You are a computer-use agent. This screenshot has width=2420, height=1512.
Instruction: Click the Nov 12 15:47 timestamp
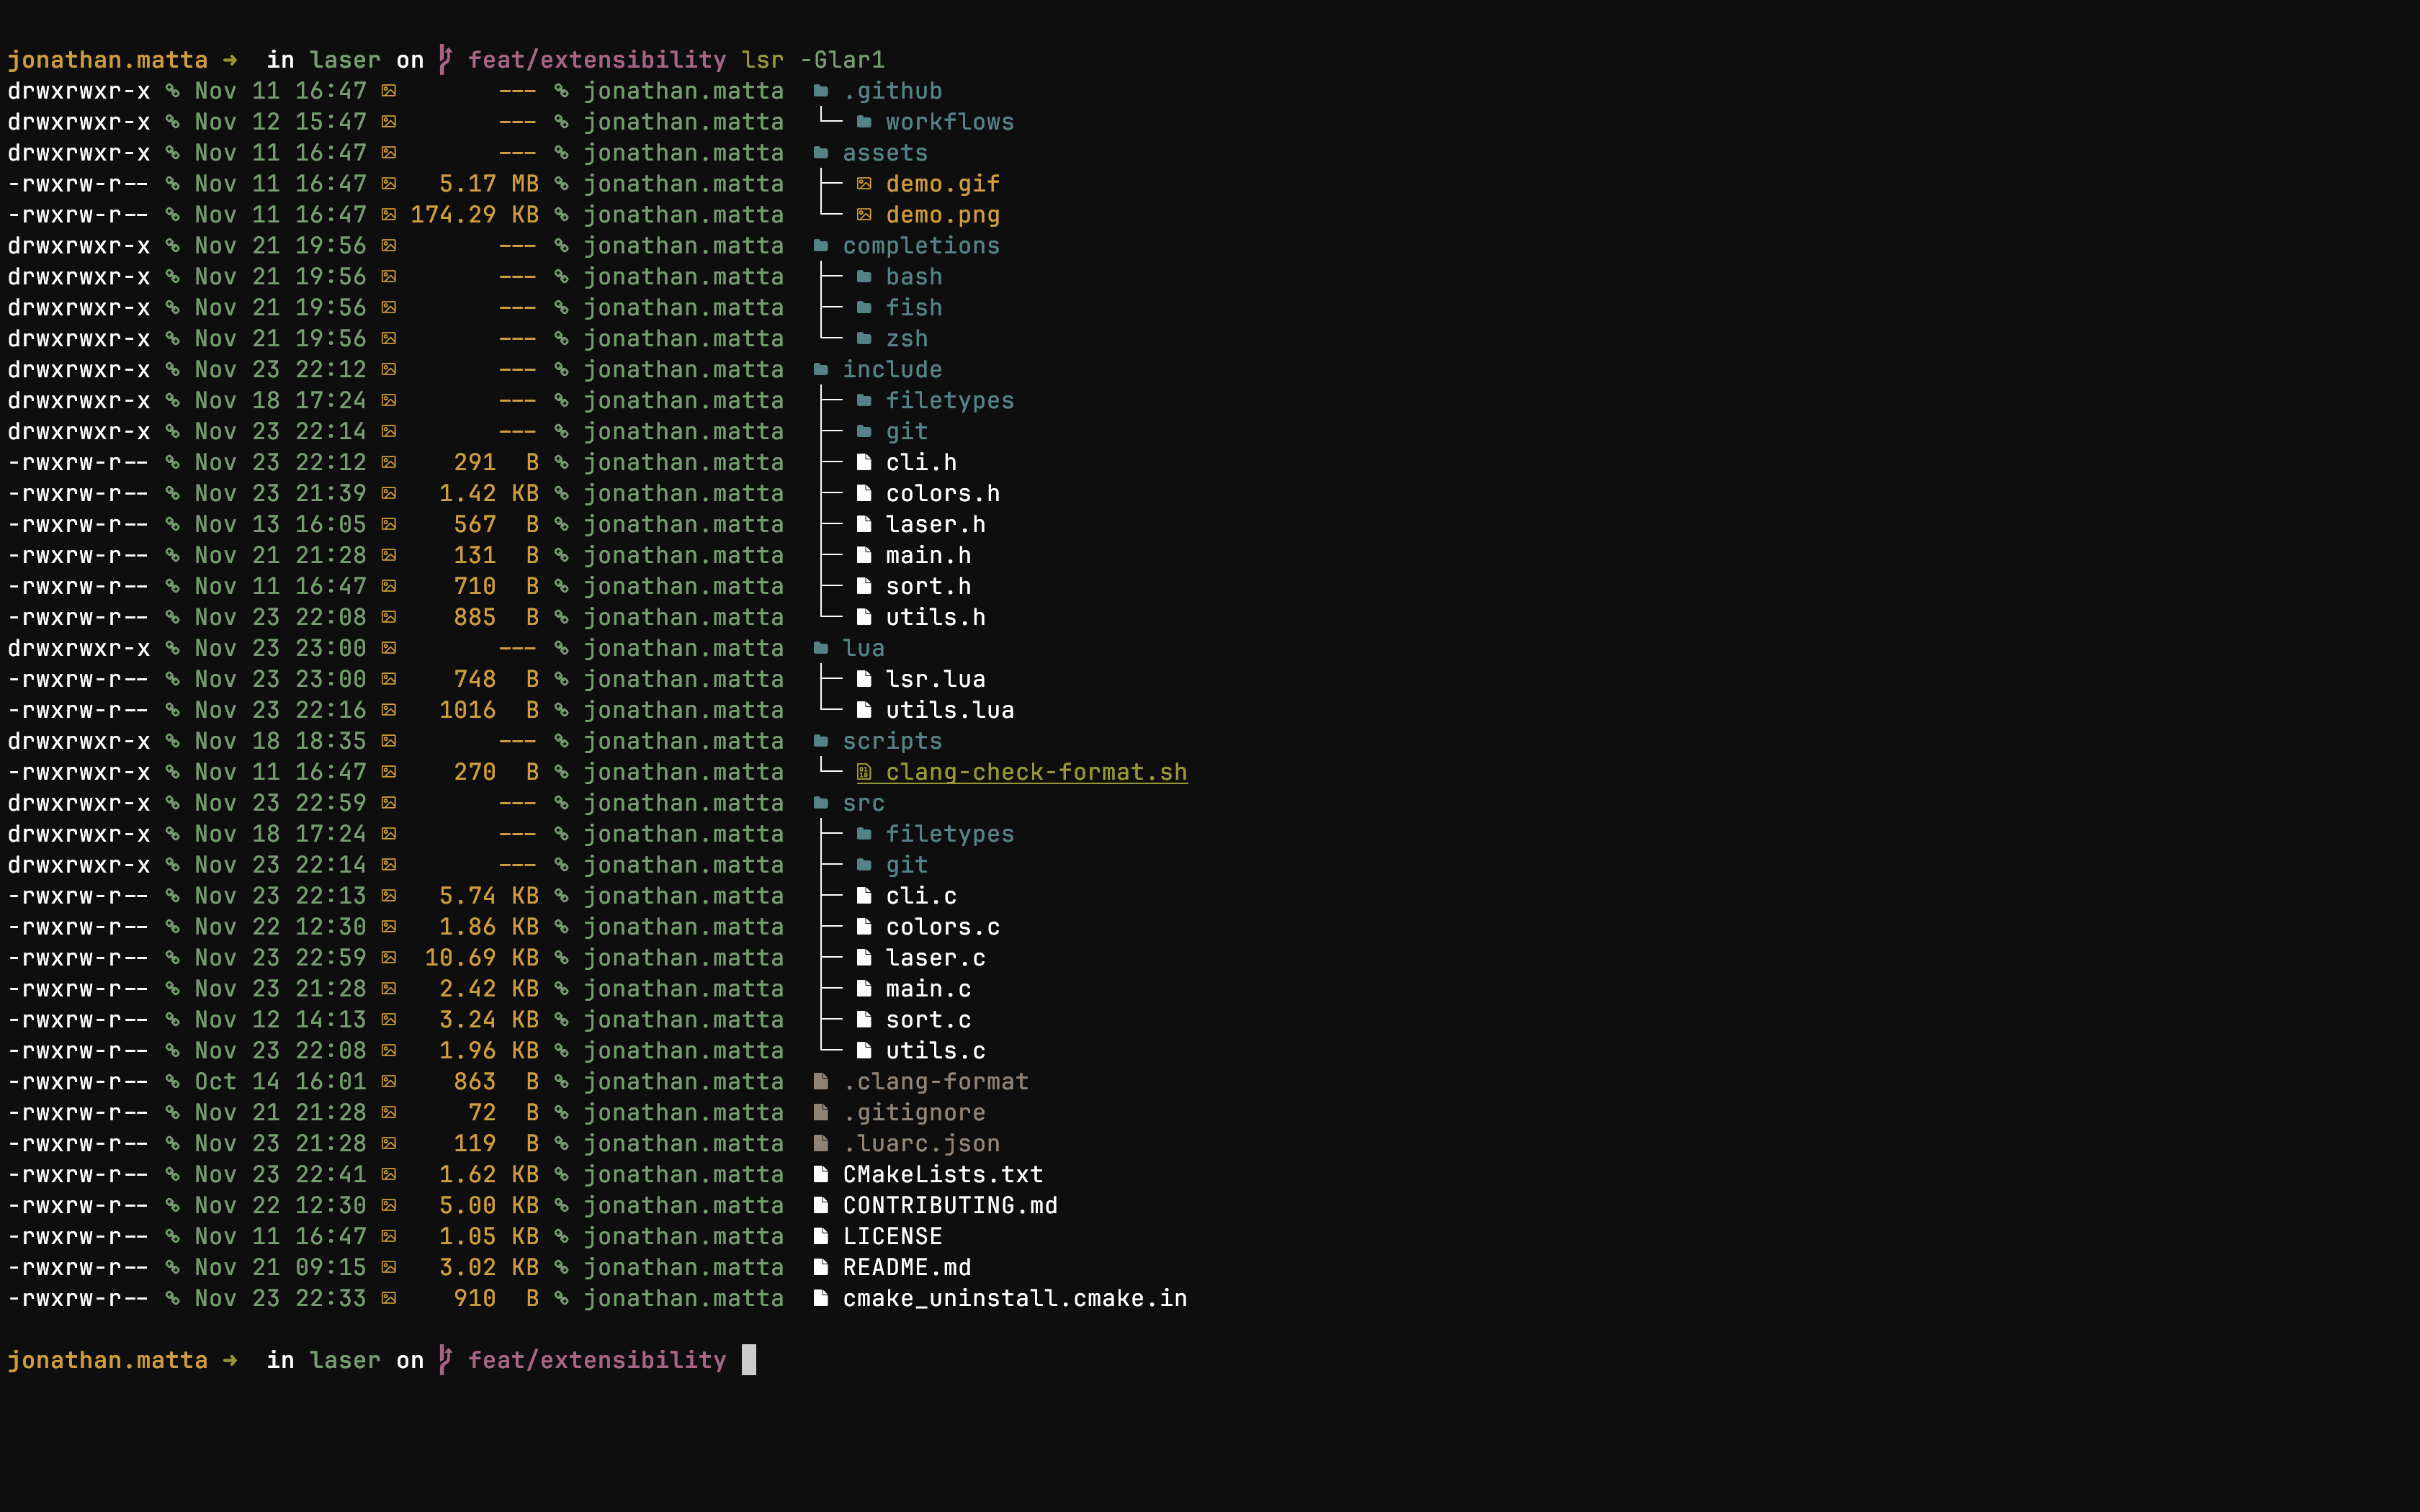coord(280,122)
